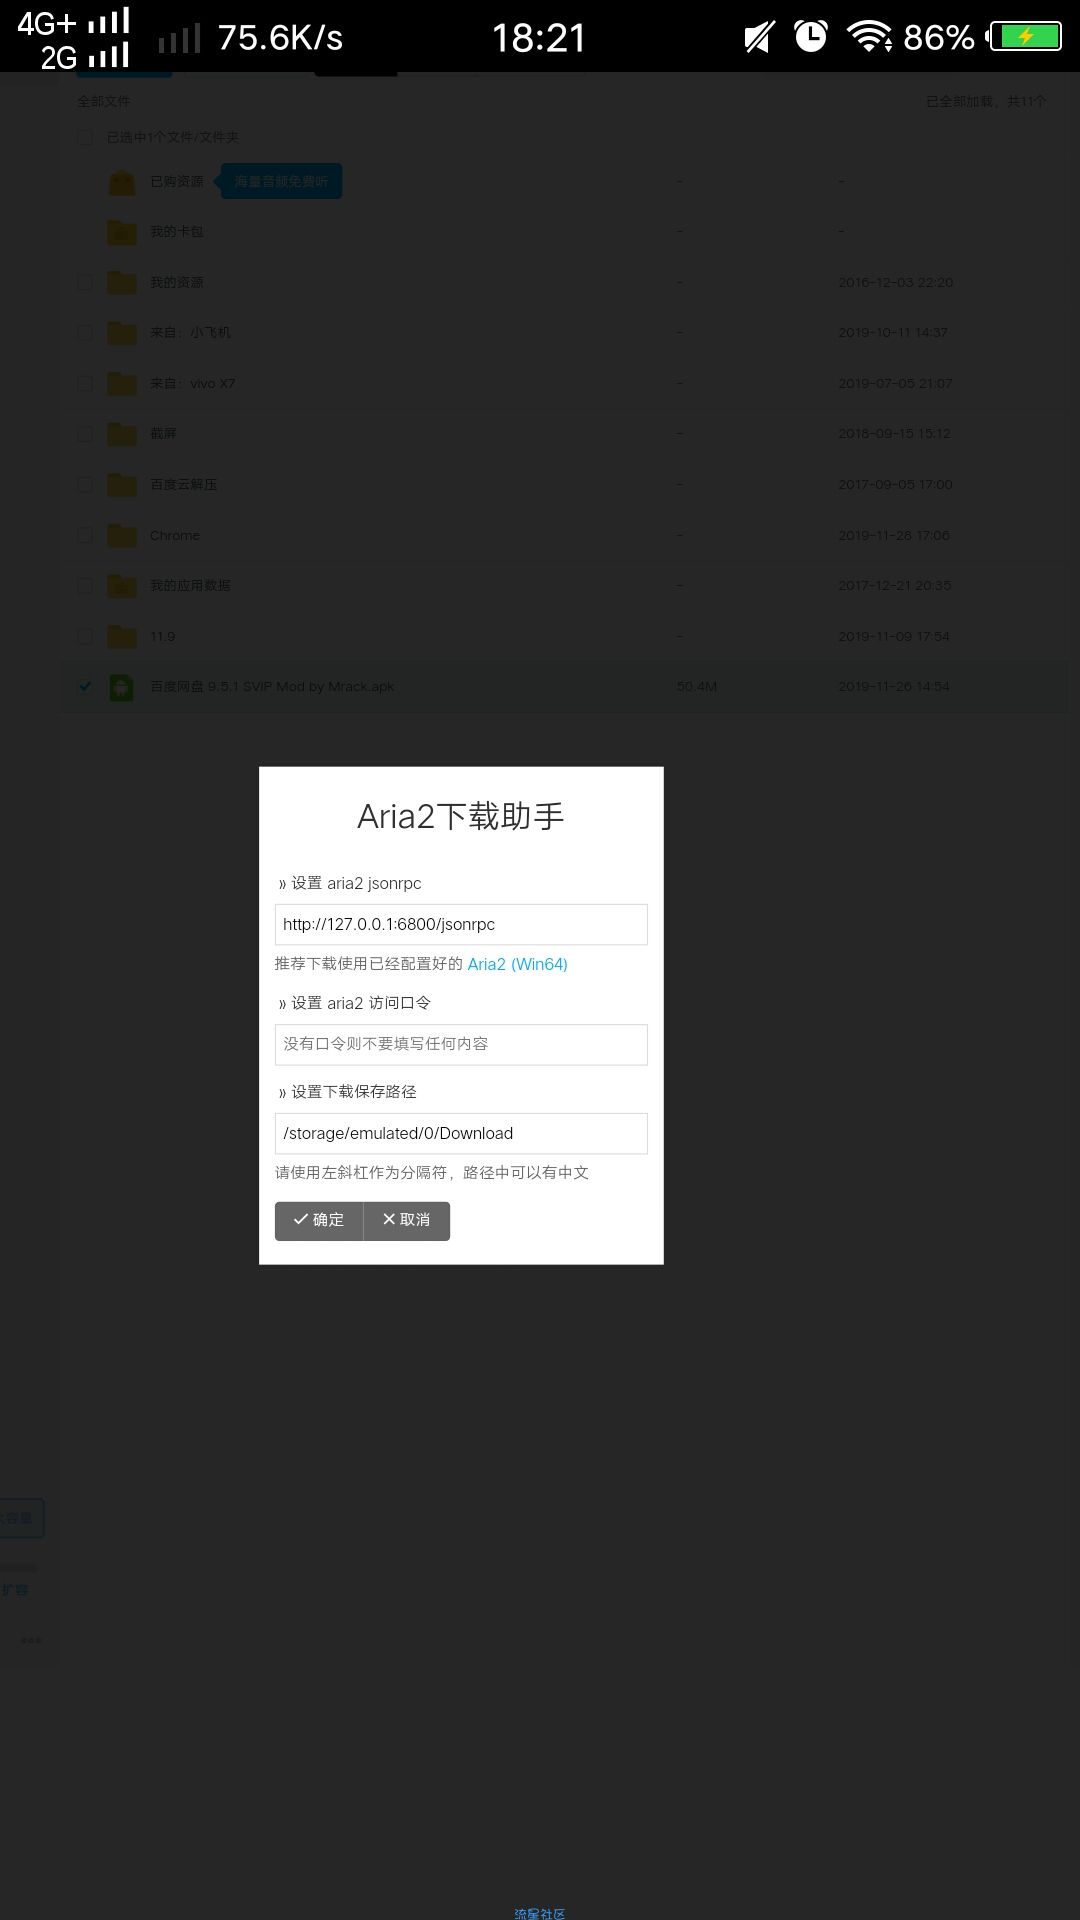Click the 50.4M file size value
The height and width of the screenshot is (1920, 1080).
pyautogui.click(x=697, y=686)
